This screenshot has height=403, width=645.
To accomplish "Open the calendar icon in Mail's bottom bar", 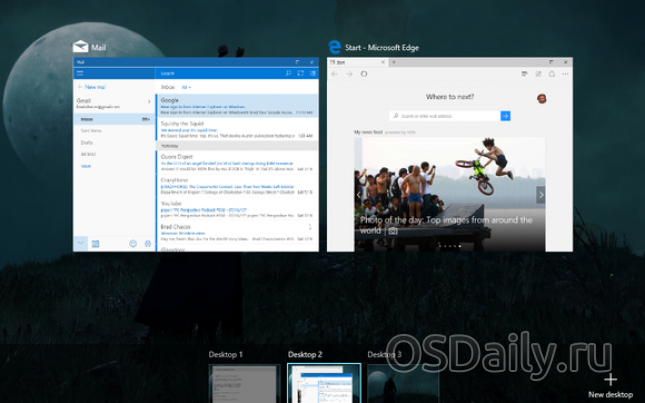I will pyautogui.click(x=96, y=243).
